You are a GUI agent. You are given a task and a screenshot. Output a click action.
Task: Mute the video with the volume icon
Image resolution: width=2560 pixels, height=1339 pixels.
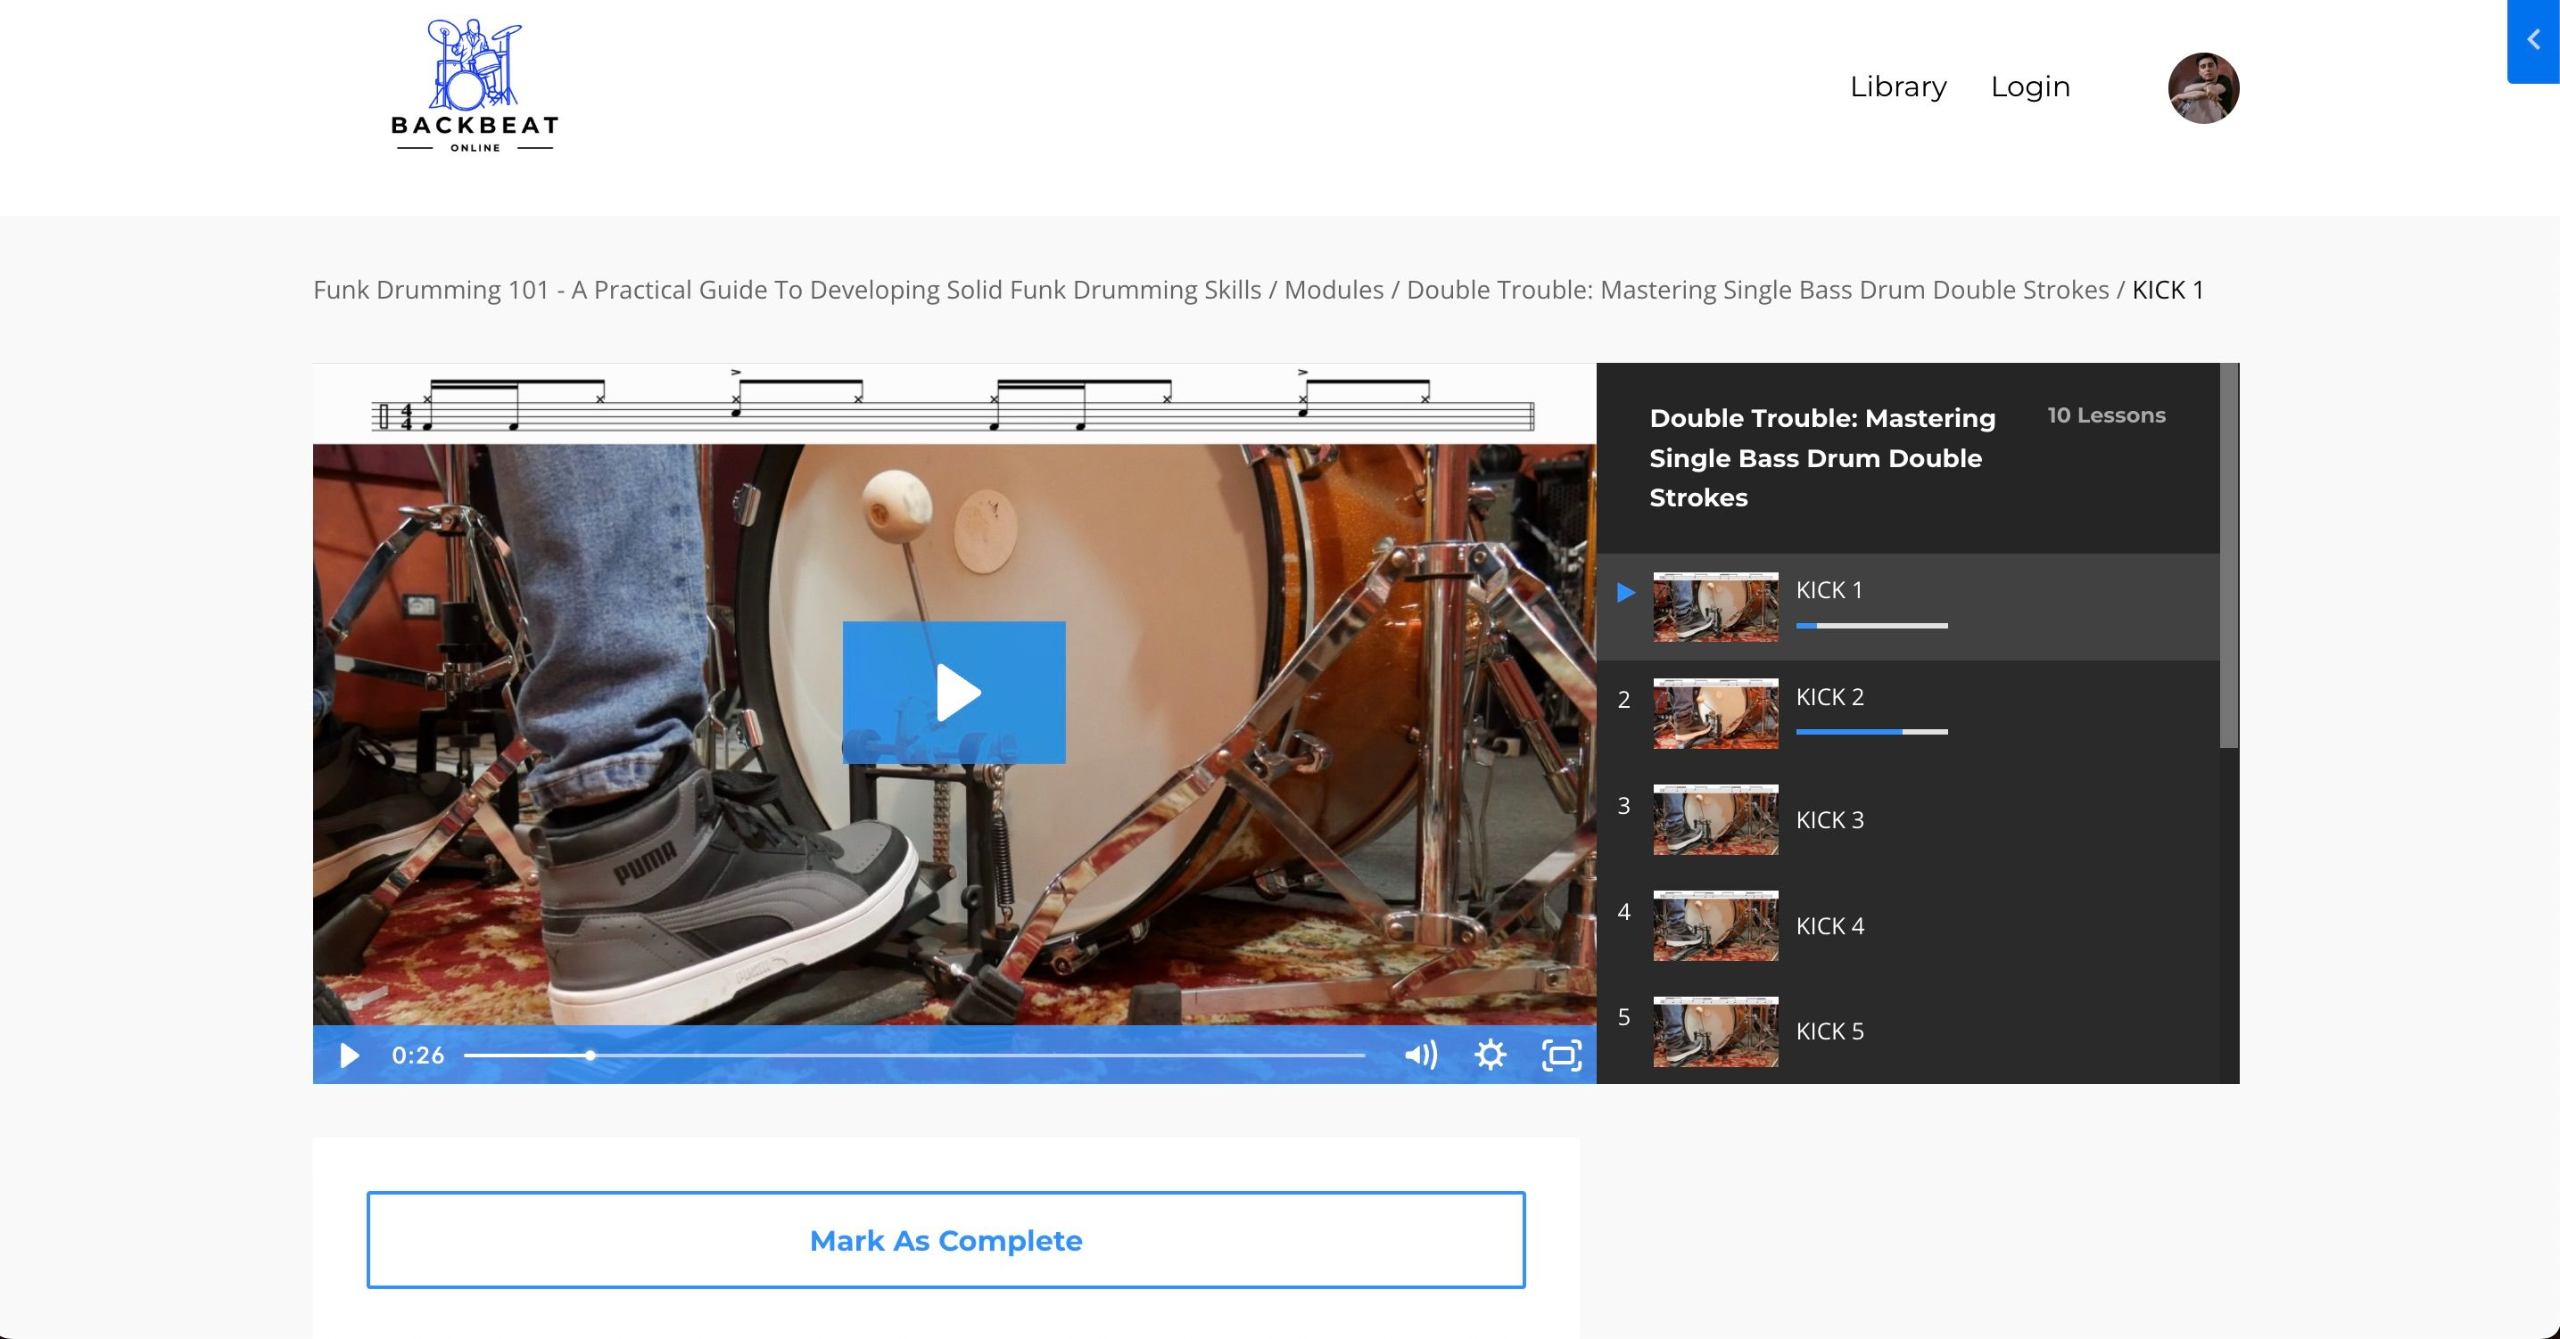[x=1420, y=1056]
